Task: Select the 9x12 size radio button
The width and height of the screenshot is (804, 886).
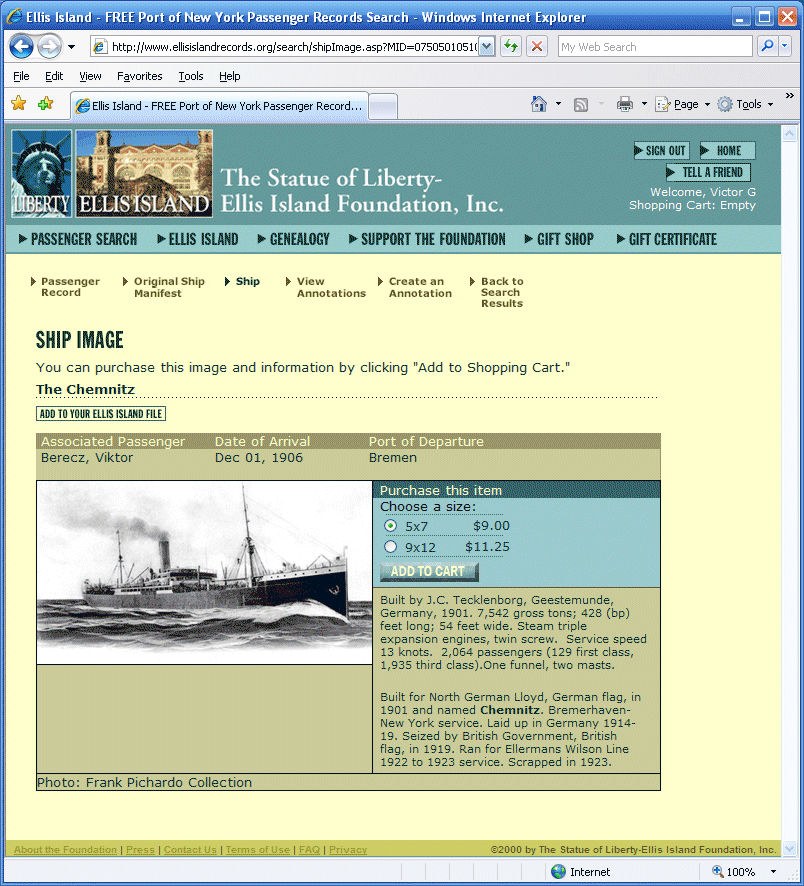Action: (x=390, y=547)
